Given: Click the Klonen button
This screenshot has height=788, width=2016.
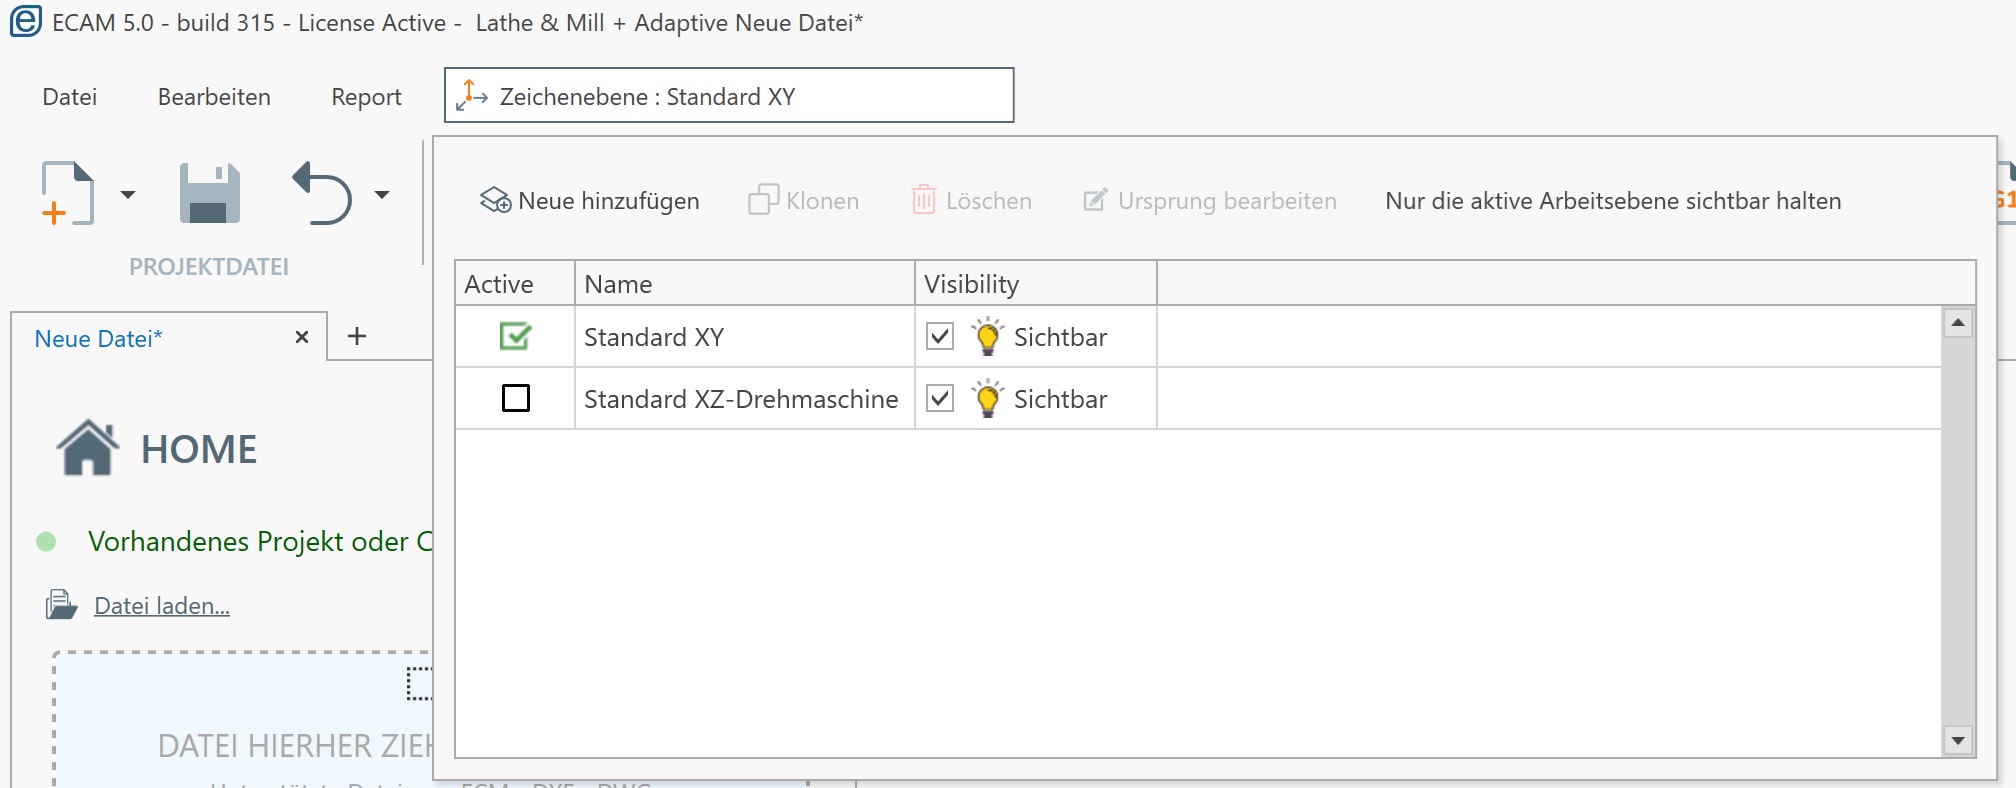Looking at the screenshot, I should 804,201.
